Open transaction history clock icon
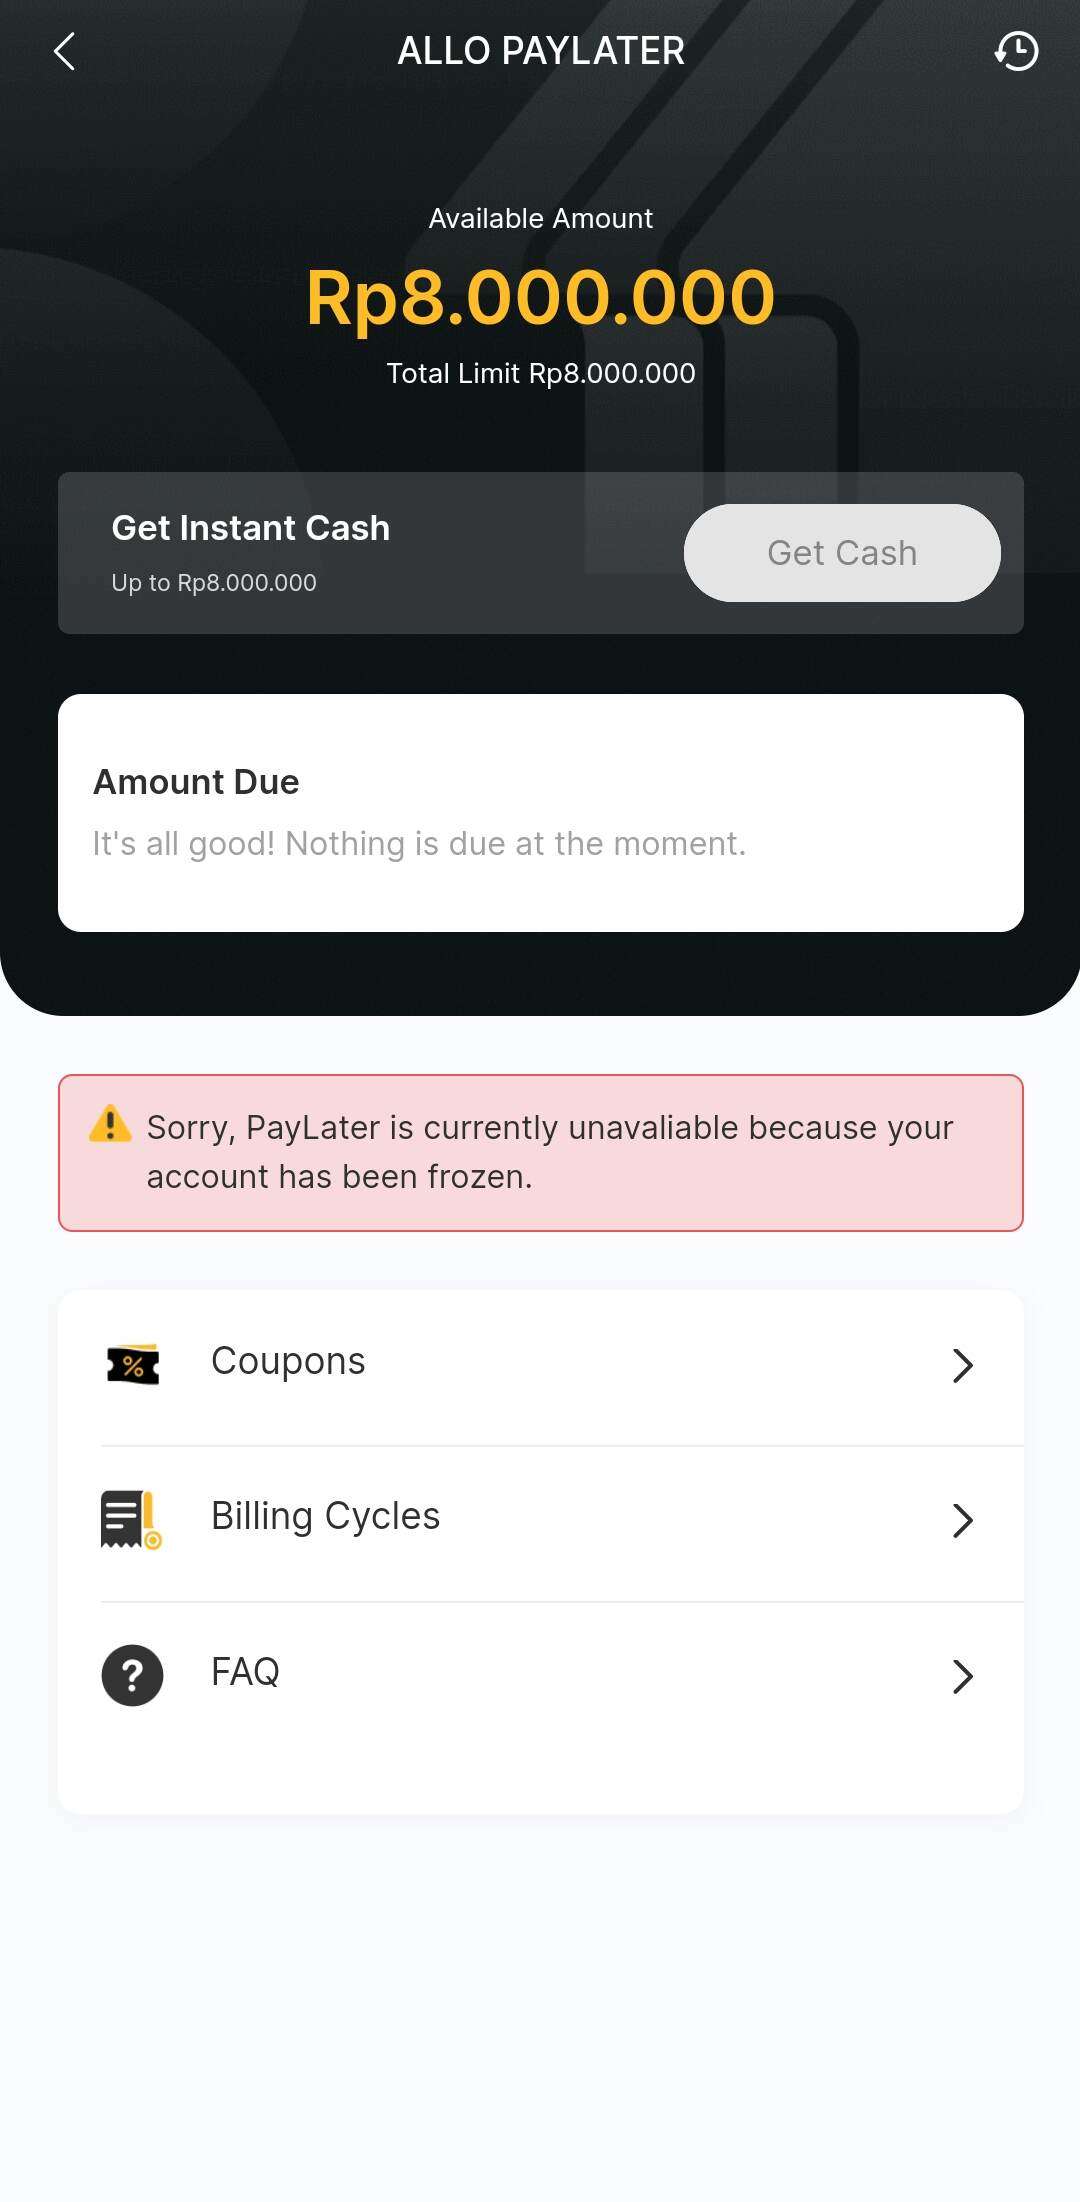The height and width of the screenshot is (2202, 1080). click(x=1016, y=51)
